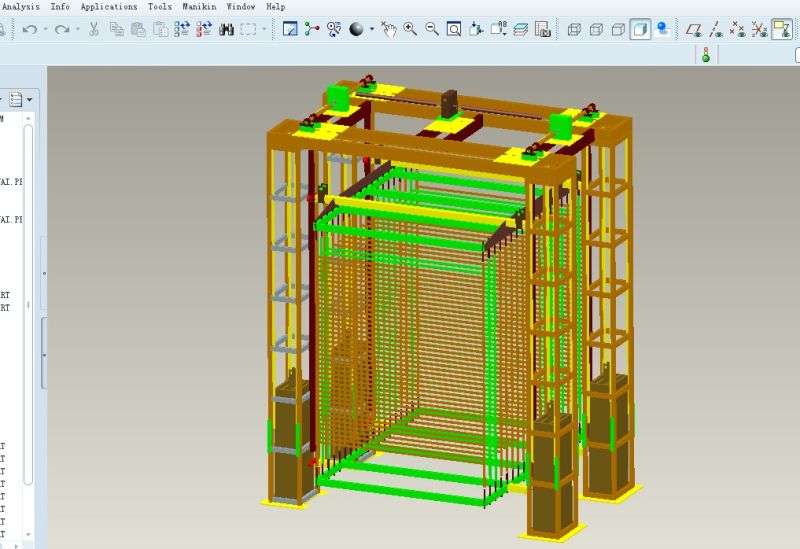Click the Layers stack icon
This screenshot has width=800, height=549.
[x=520, y=29]
